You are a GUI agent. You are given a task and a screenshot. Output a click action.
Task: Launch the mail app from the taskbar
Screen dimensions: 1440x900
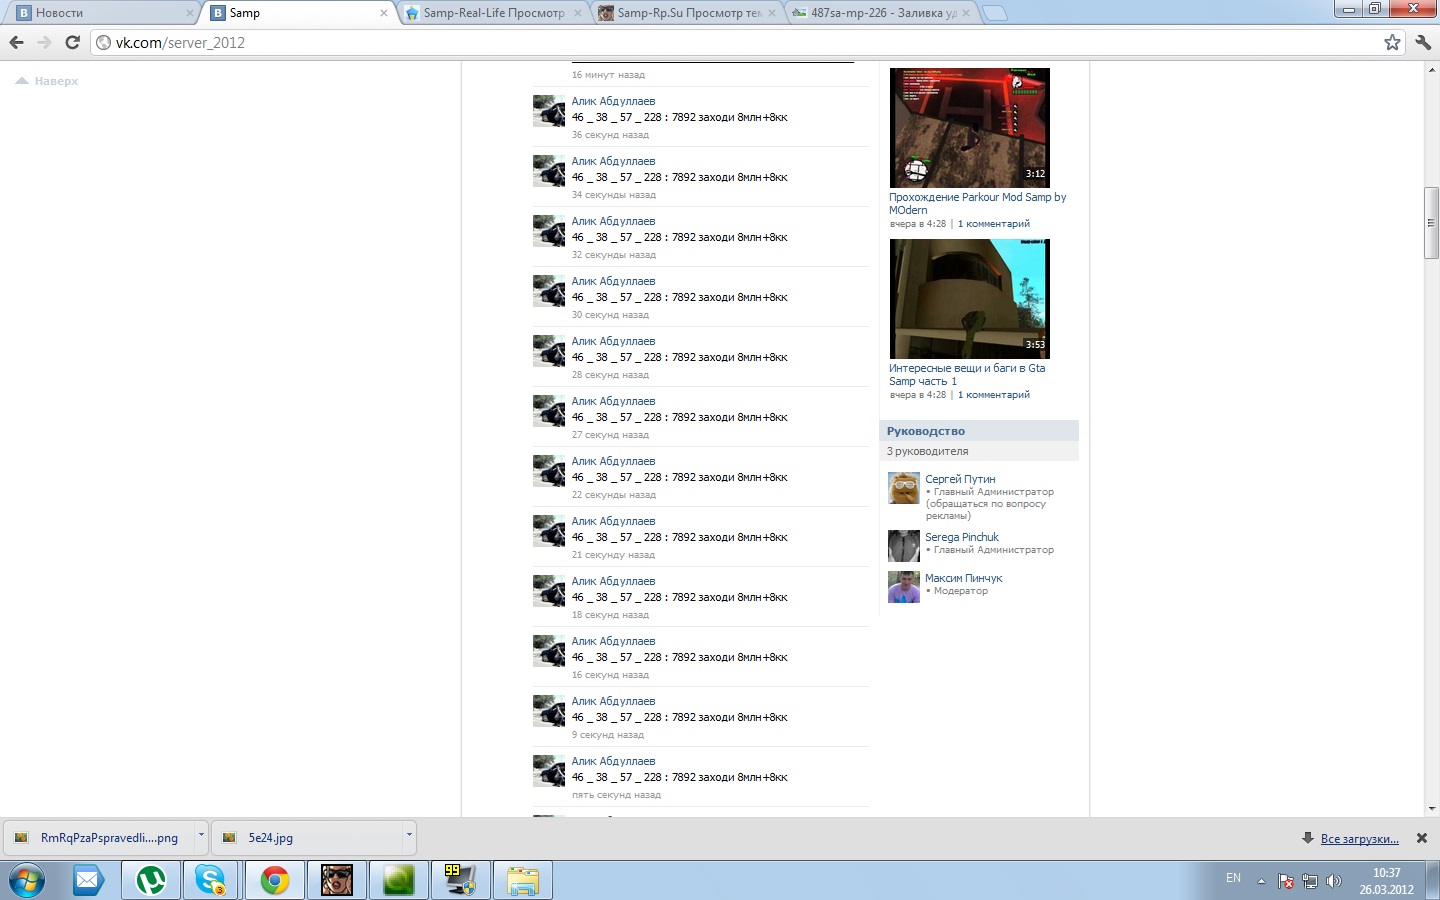click(x=88, y=881)
